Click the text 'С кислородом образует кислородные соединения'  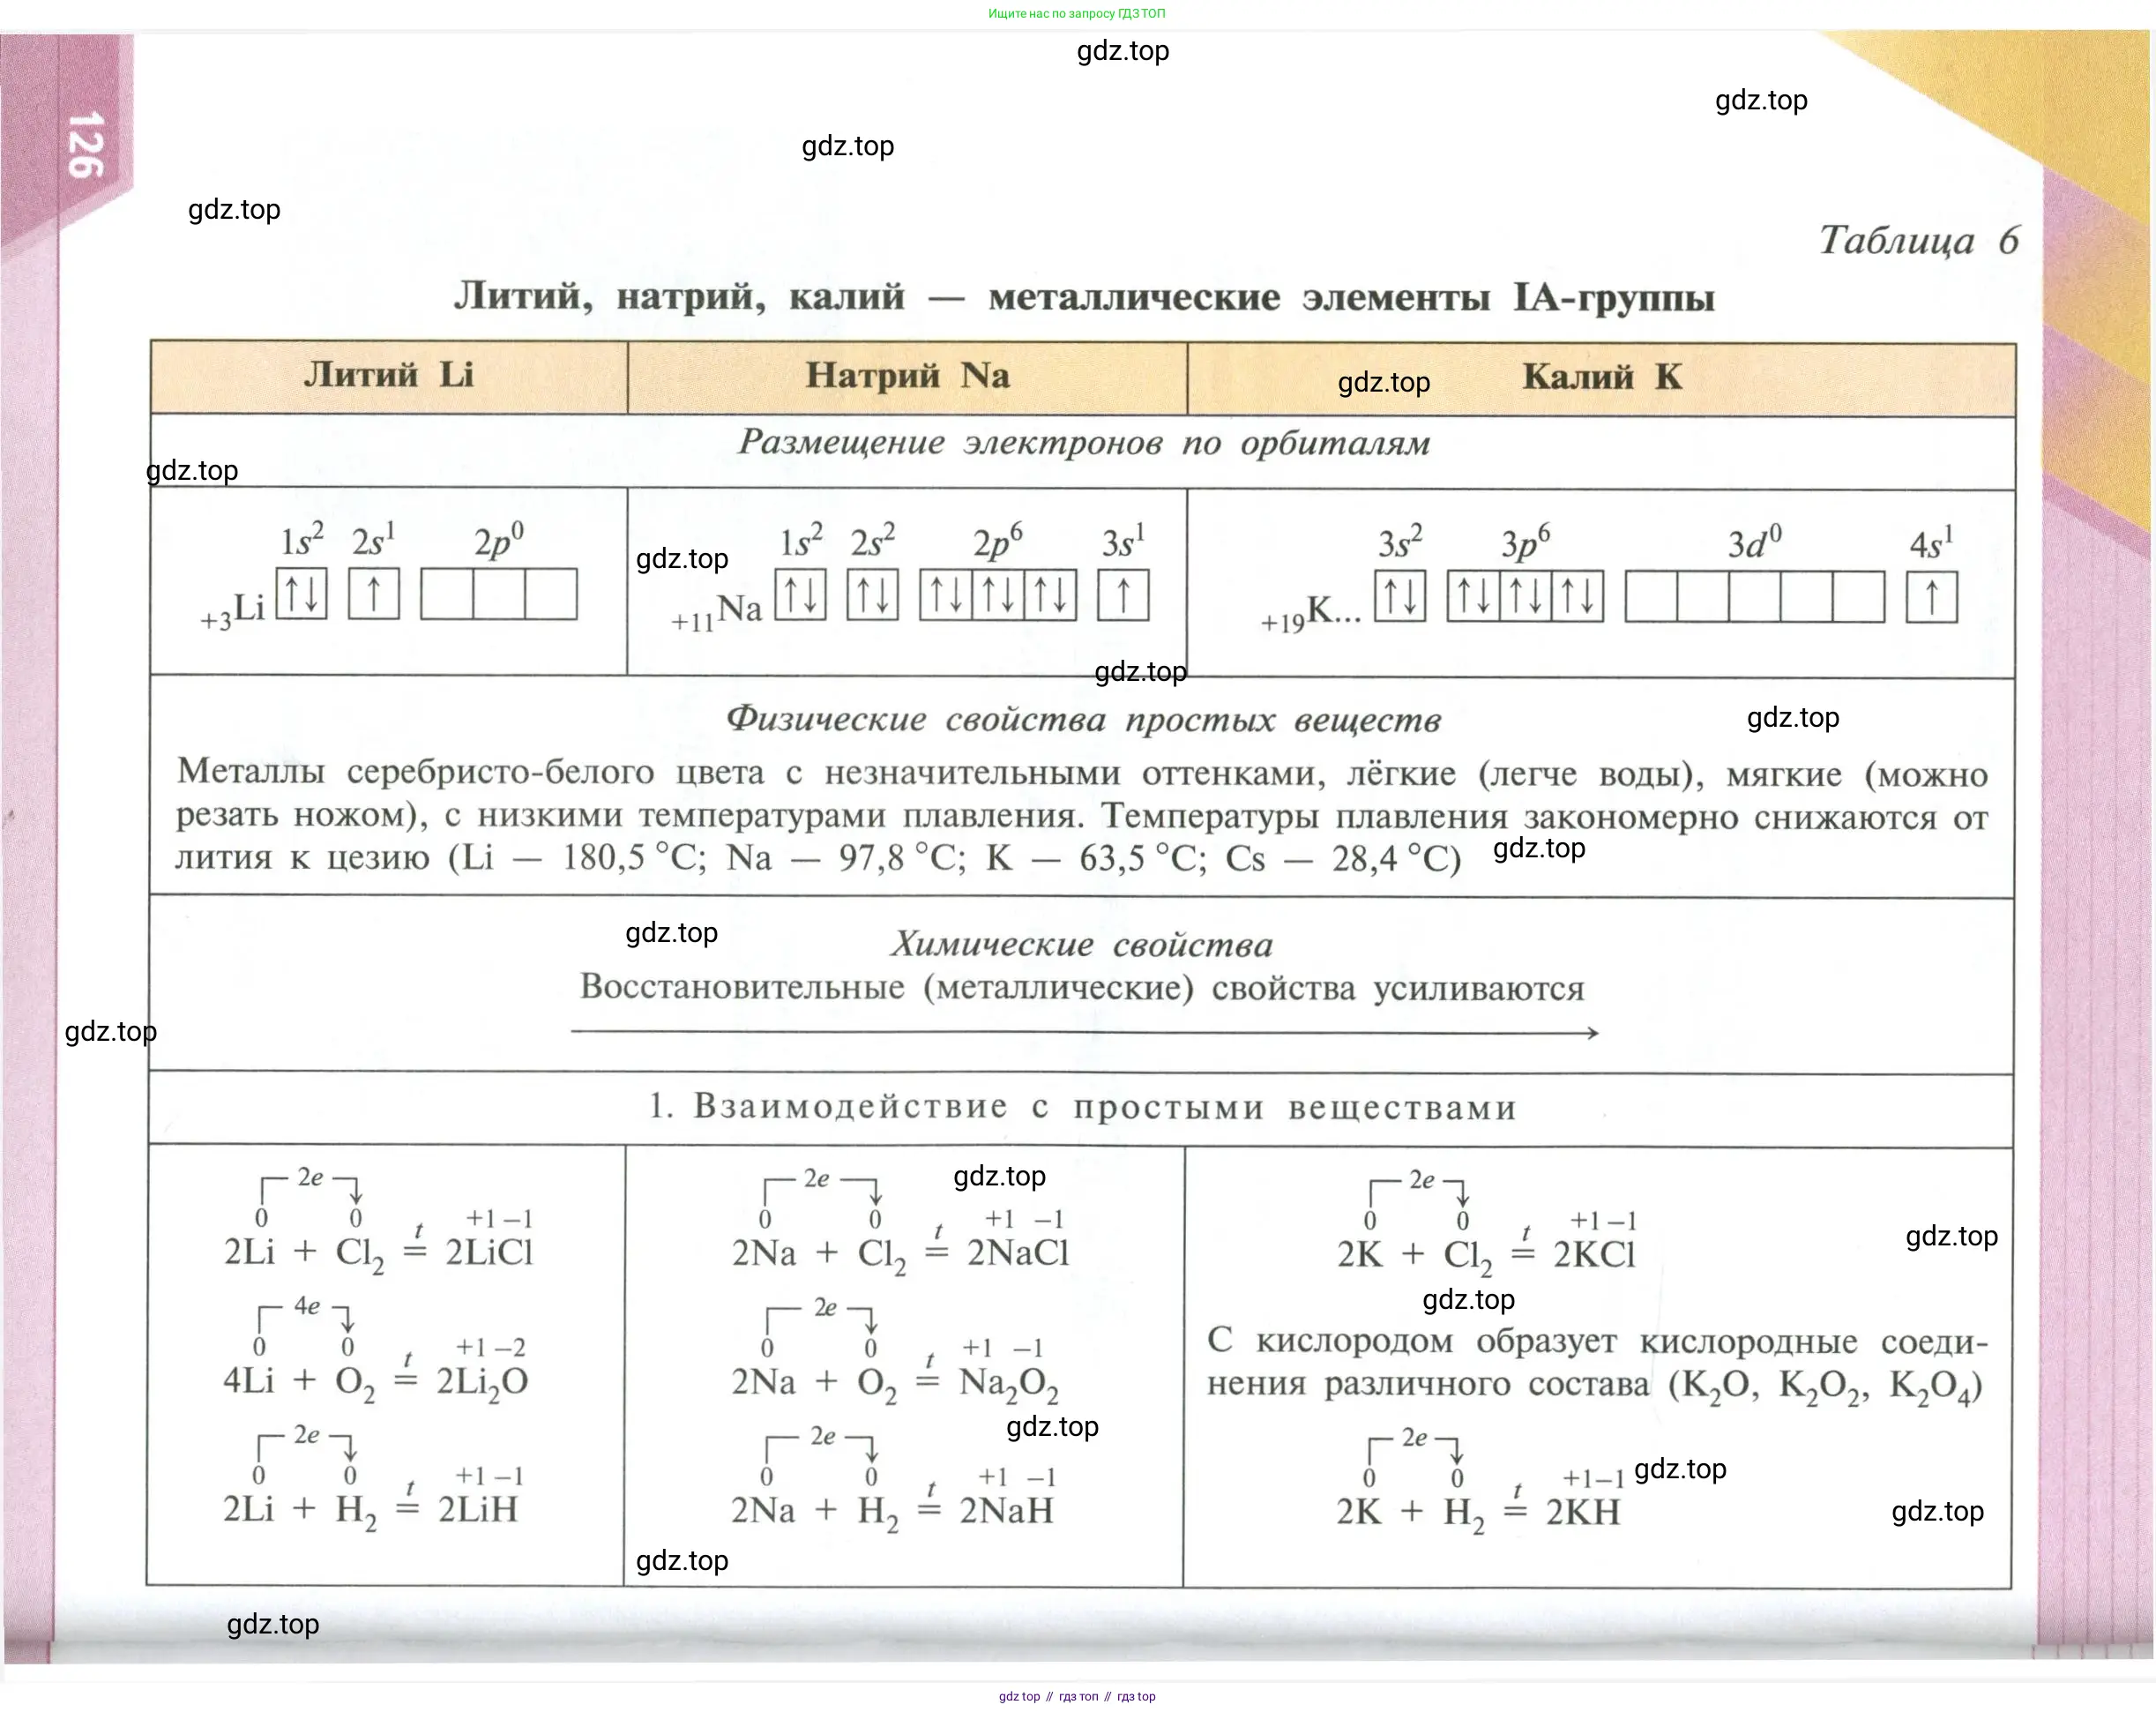tap(1597, 1363)
